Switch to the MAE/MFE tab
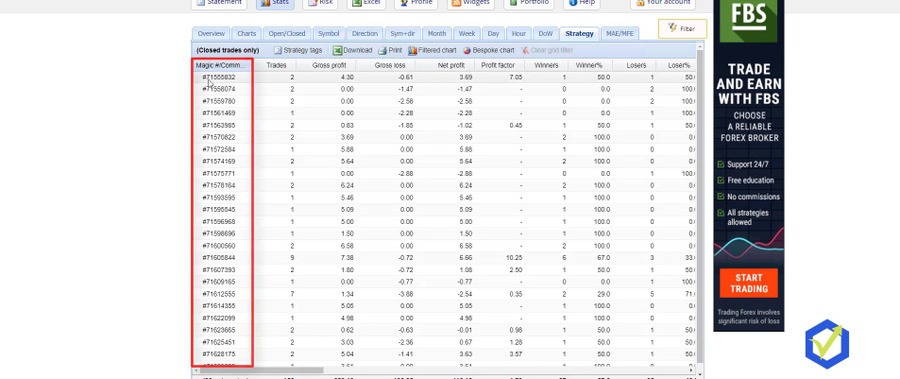 coord(620,34)
